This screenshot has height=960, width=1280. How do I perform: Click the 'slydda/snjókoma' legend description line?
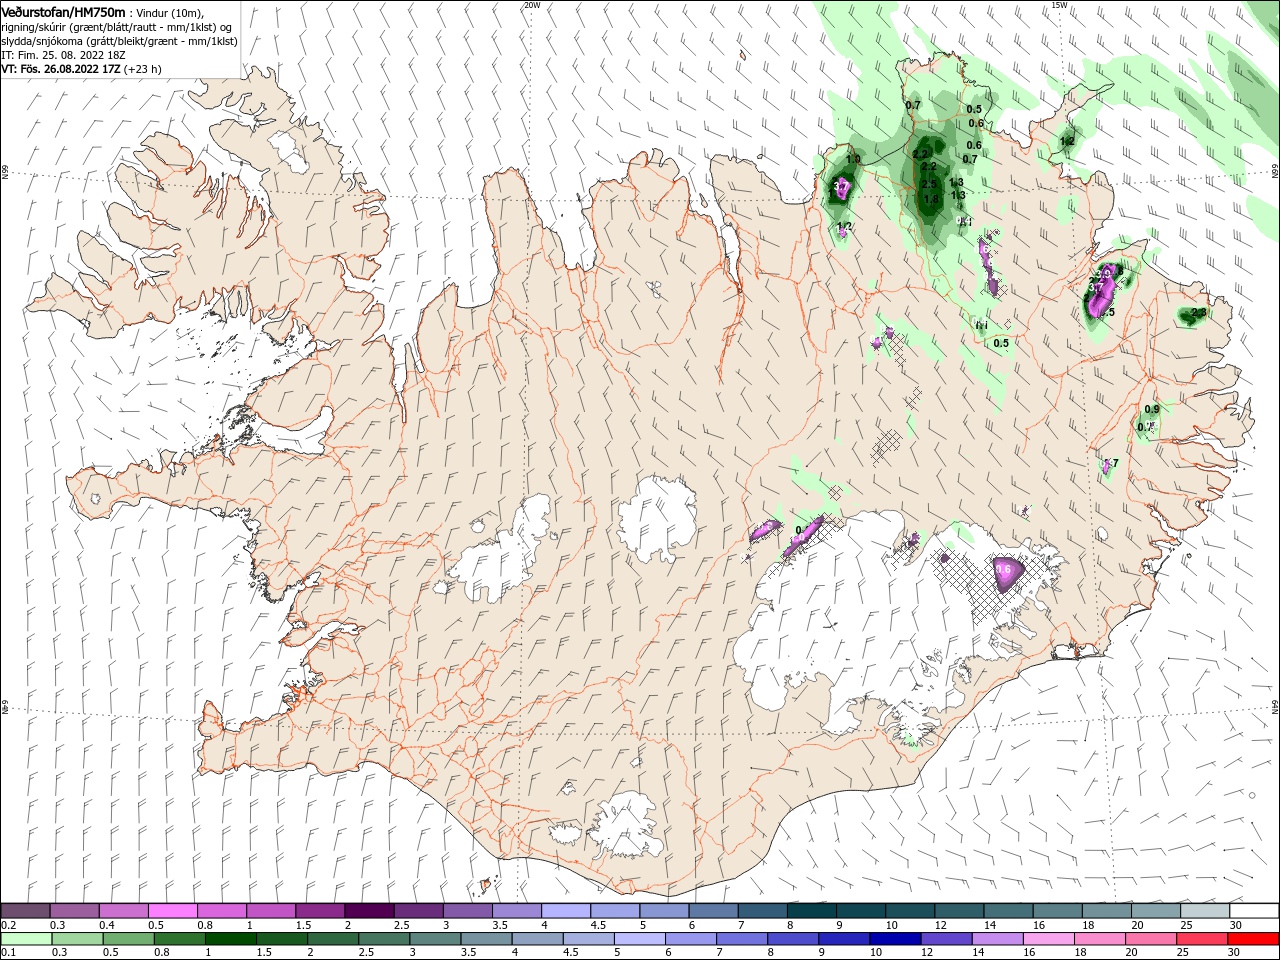119,41
